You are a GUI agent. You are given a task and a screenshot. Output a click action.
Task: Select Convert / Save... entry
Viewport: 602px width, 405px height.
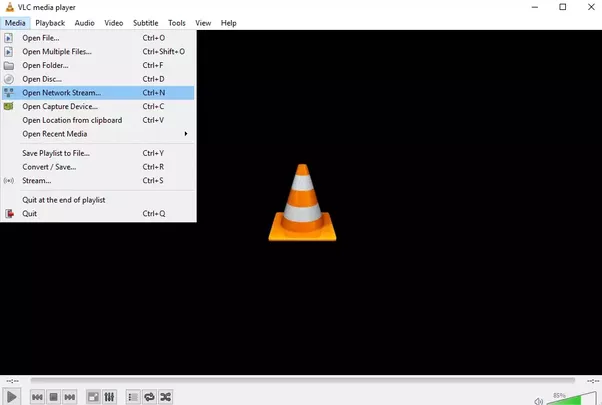(x=98, y=167)
